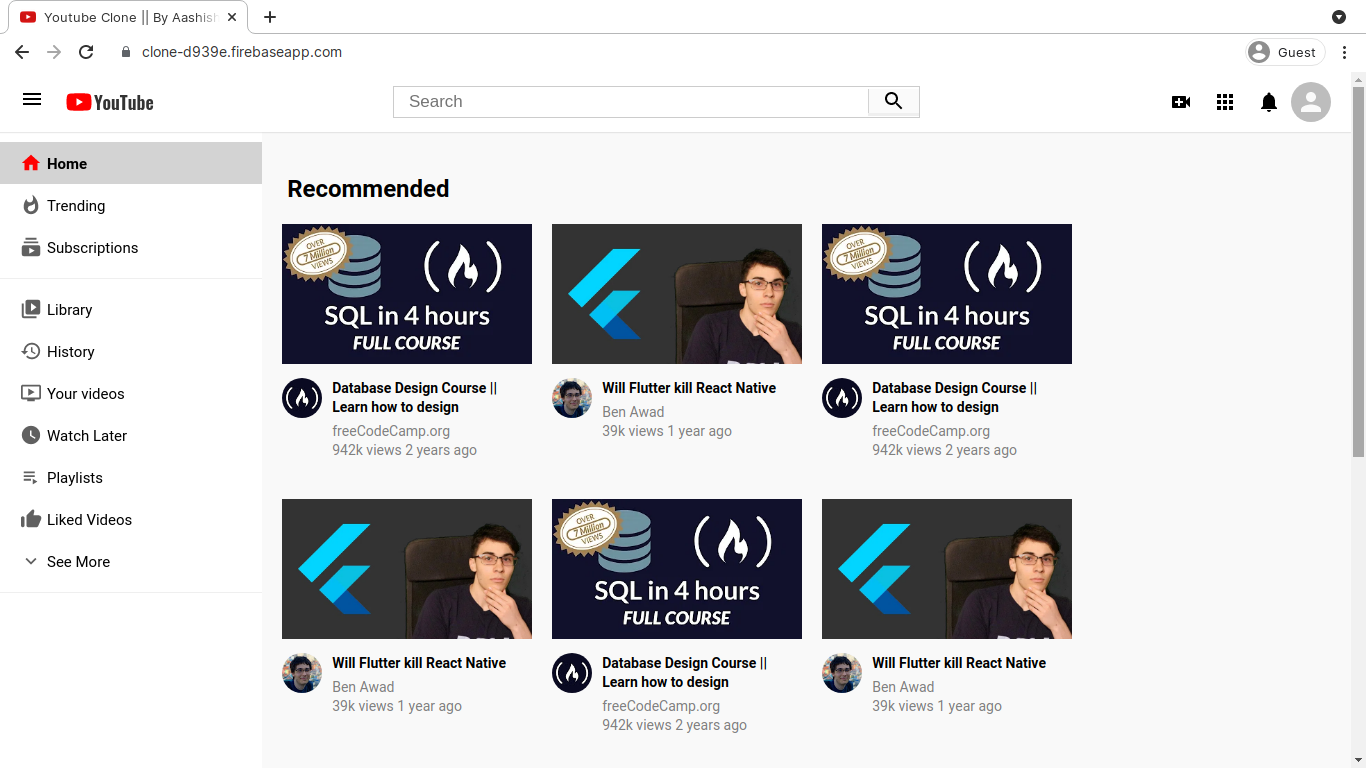
Task: Open the hamburger navigation menu
Action: 32,99
